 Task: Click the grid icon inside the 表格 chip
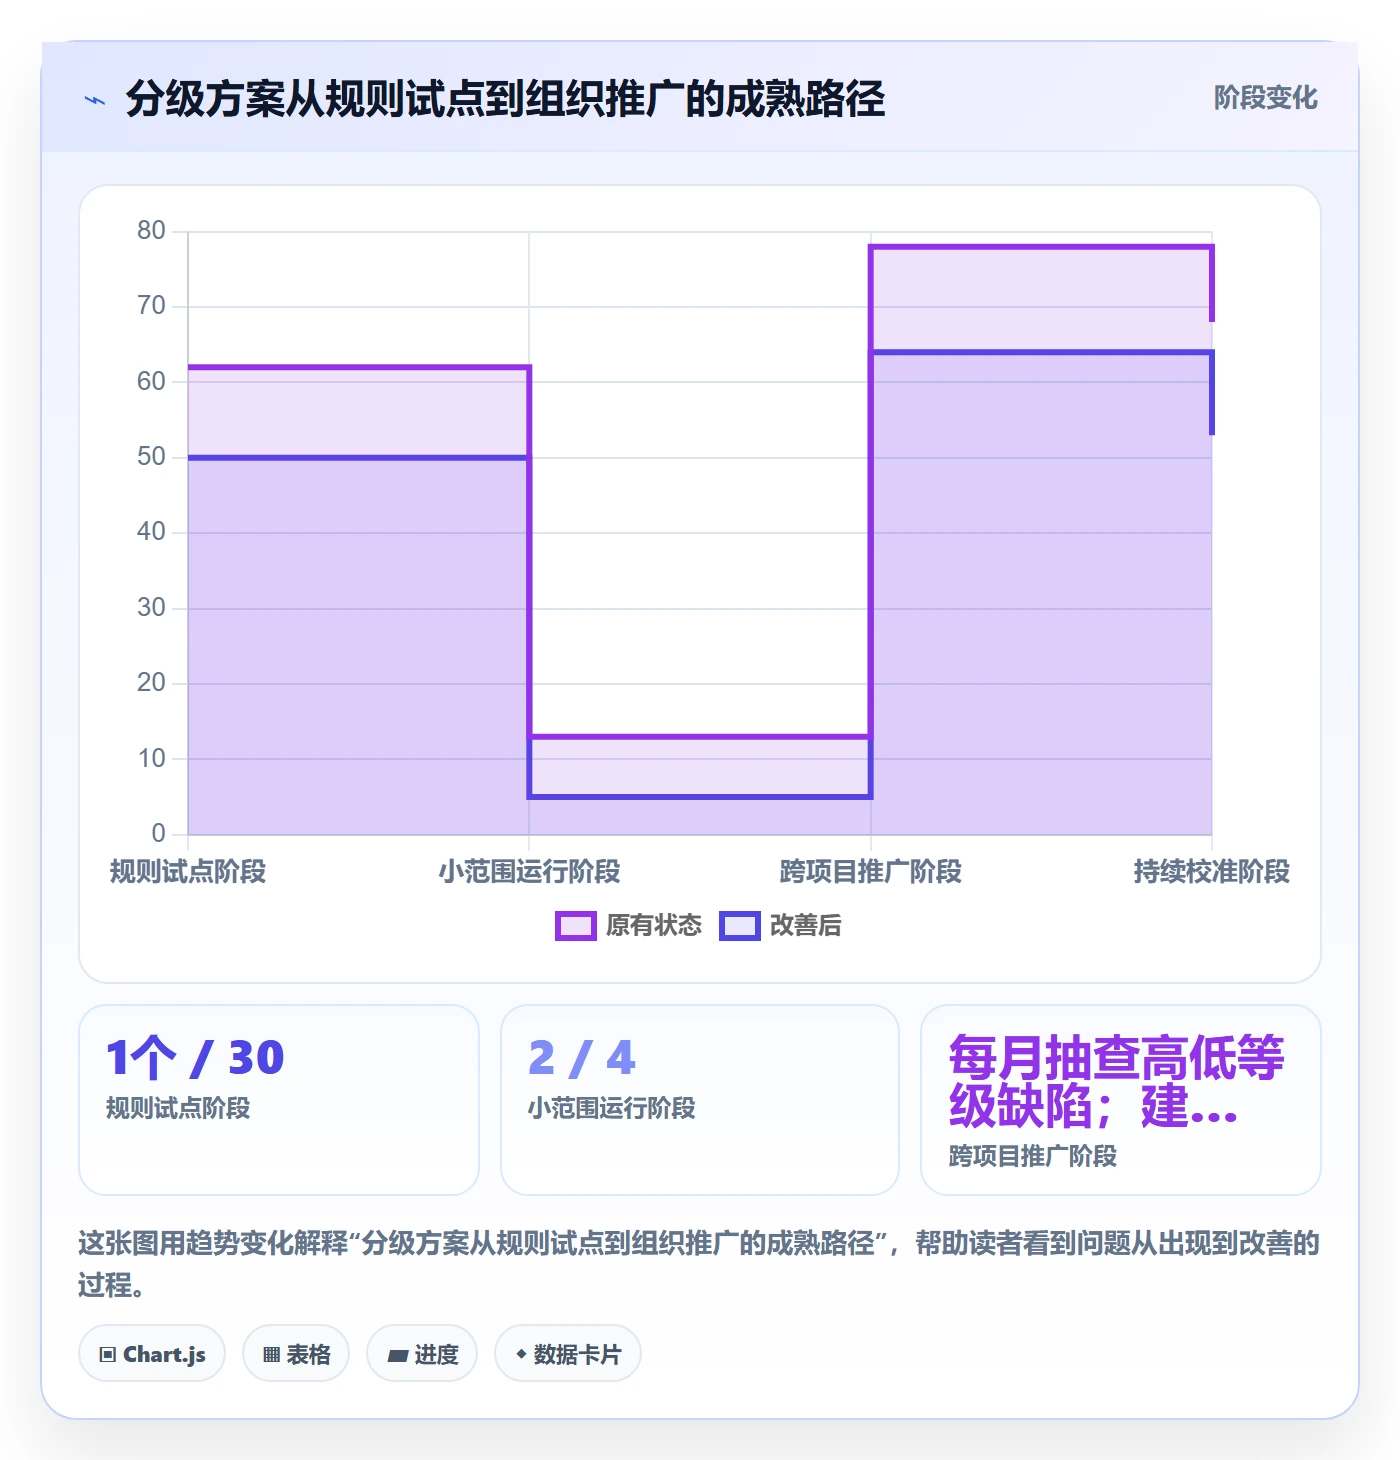click(x=272, y=1355)
